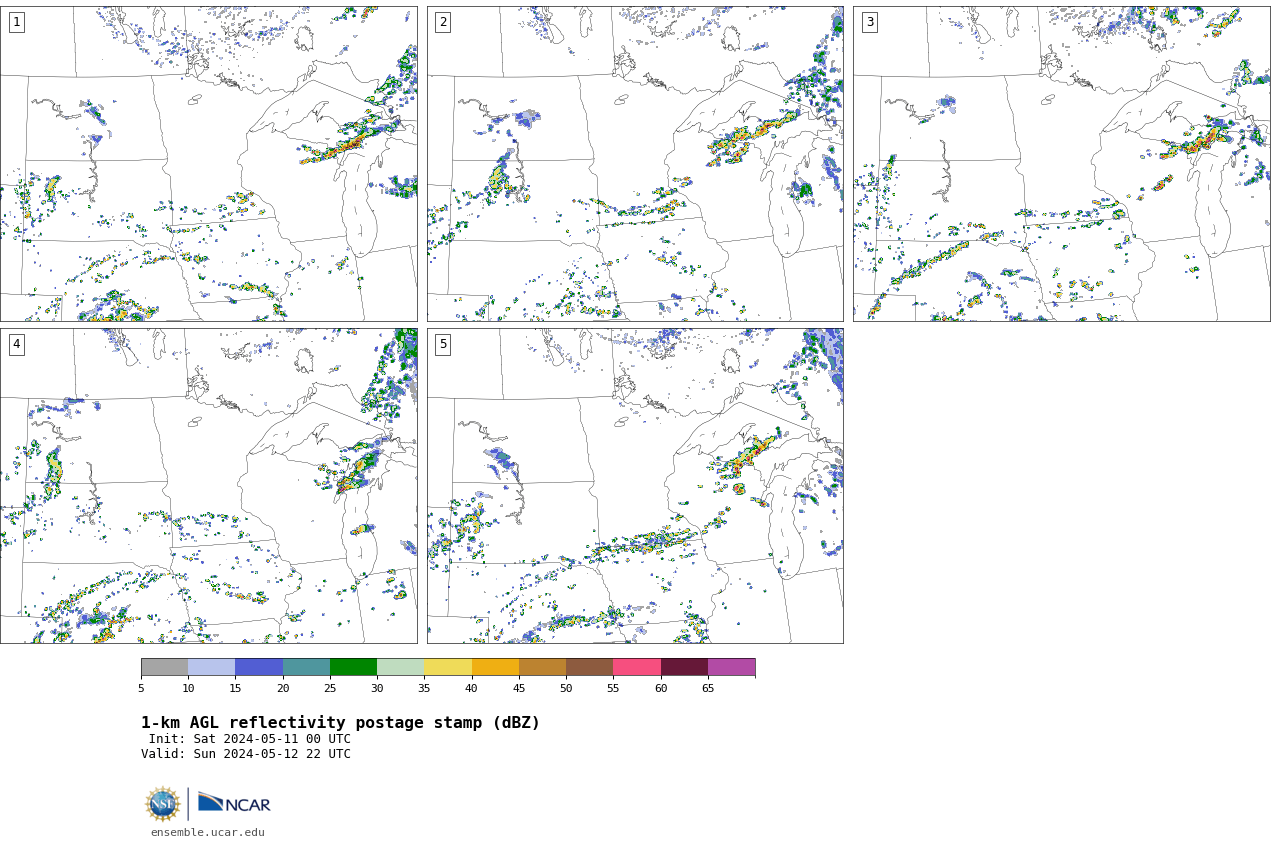Click the panel number label 1
Screen dimensions: 1280x844
coord(17,22)
